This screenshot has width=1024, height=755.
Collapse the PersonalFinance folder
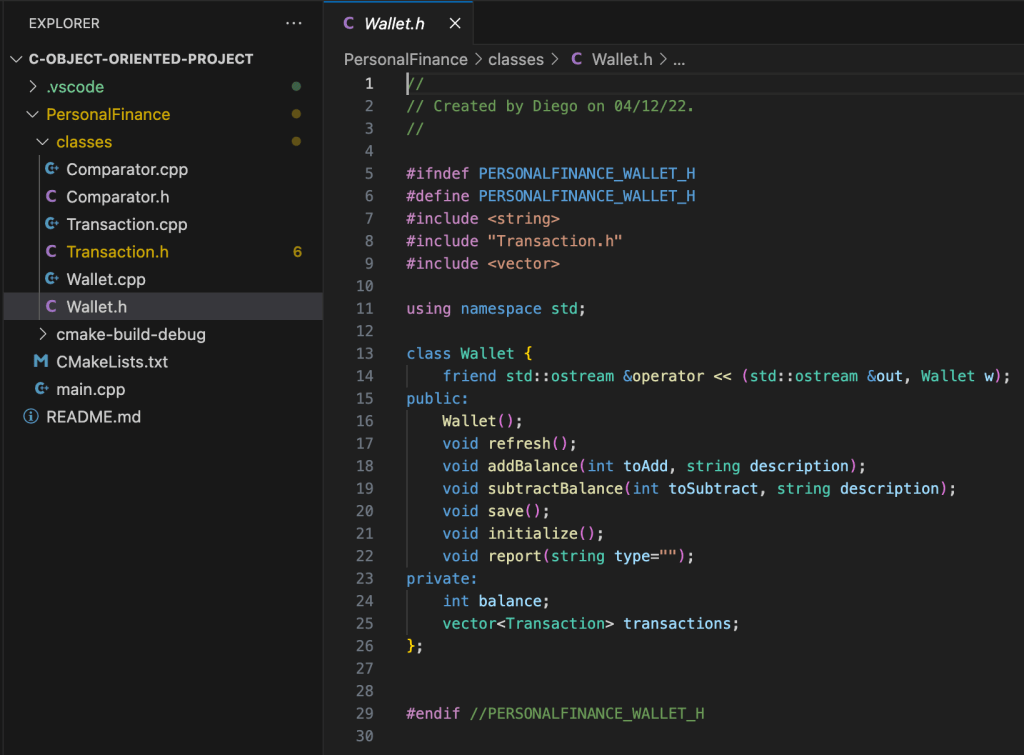(x=32, y=115)
